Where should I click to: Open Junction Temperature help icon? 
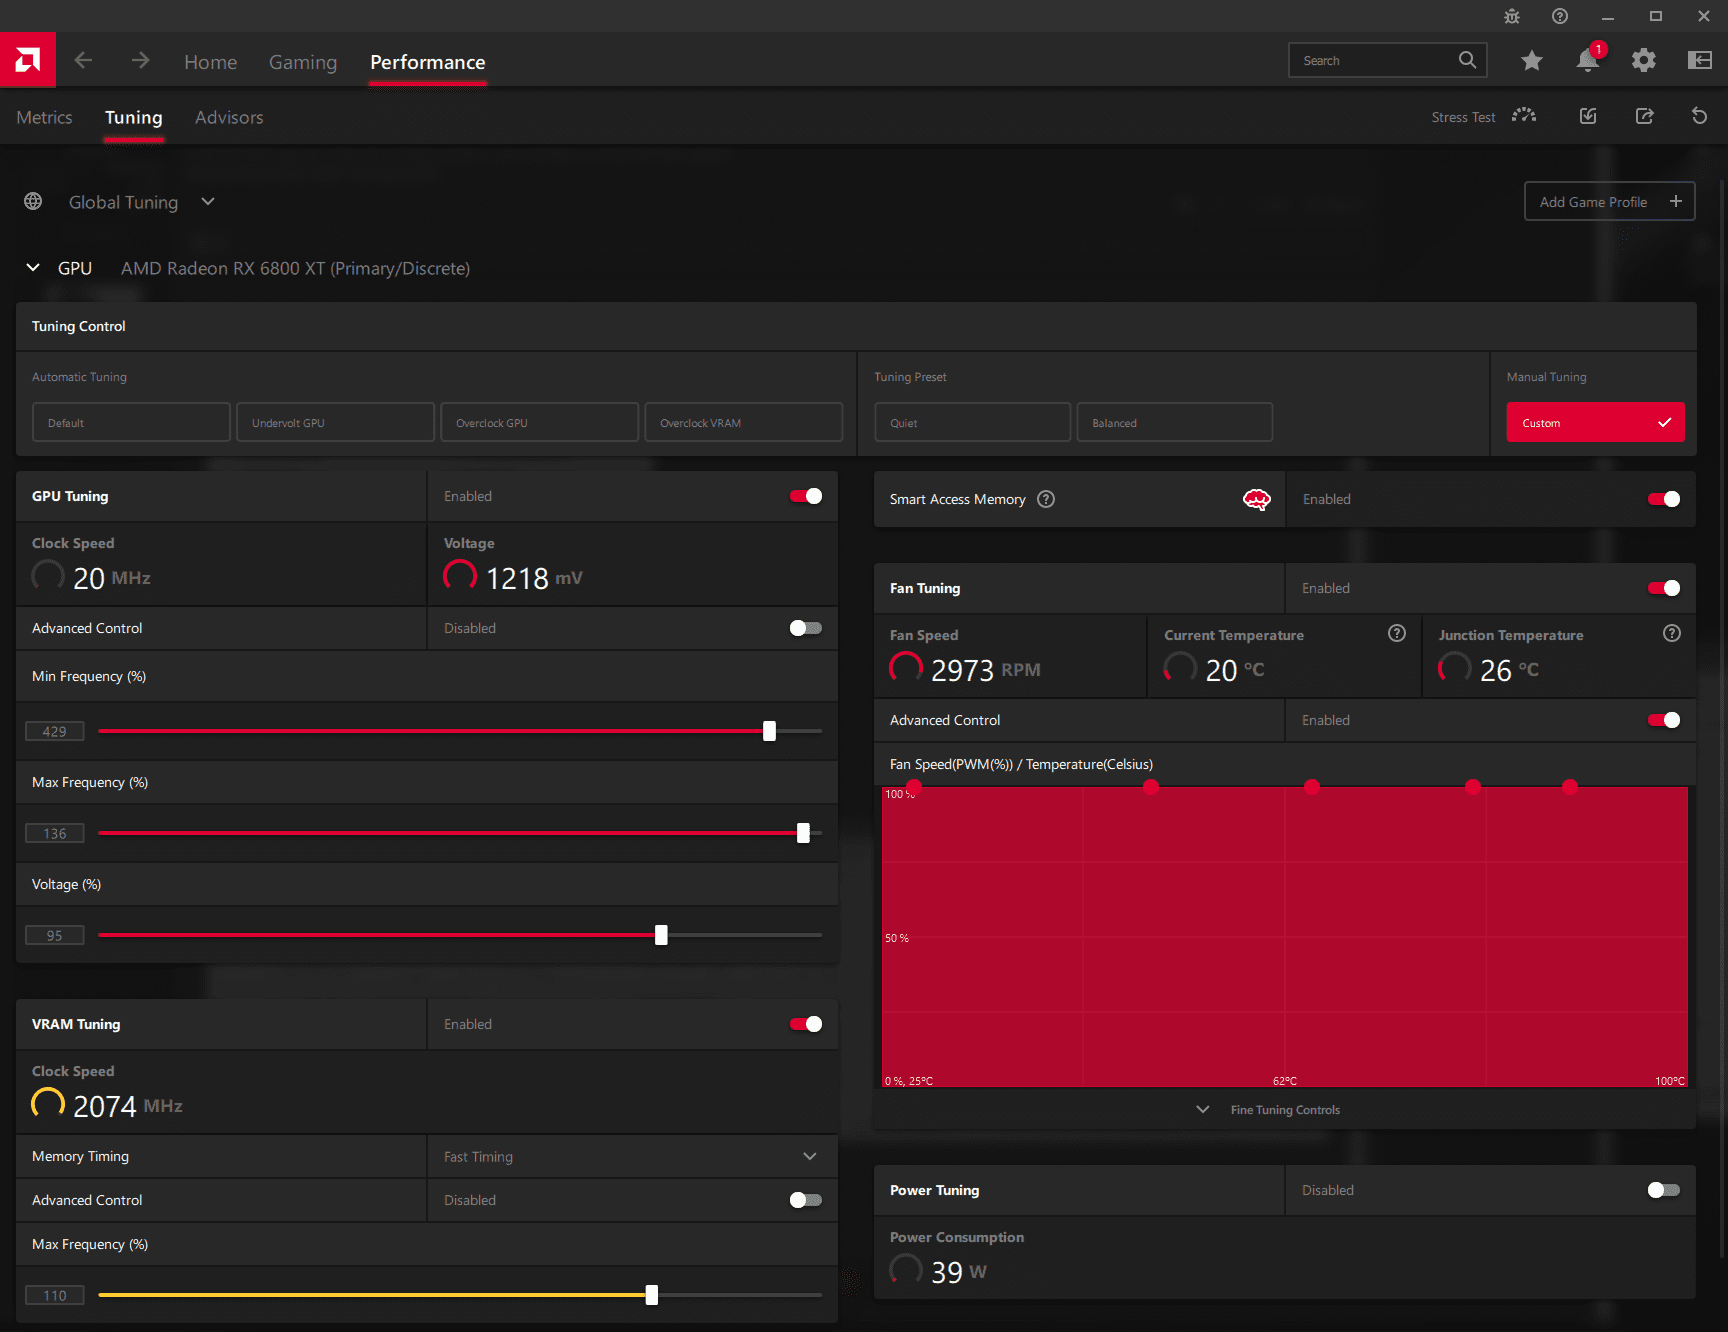(x=1672, y=633)
